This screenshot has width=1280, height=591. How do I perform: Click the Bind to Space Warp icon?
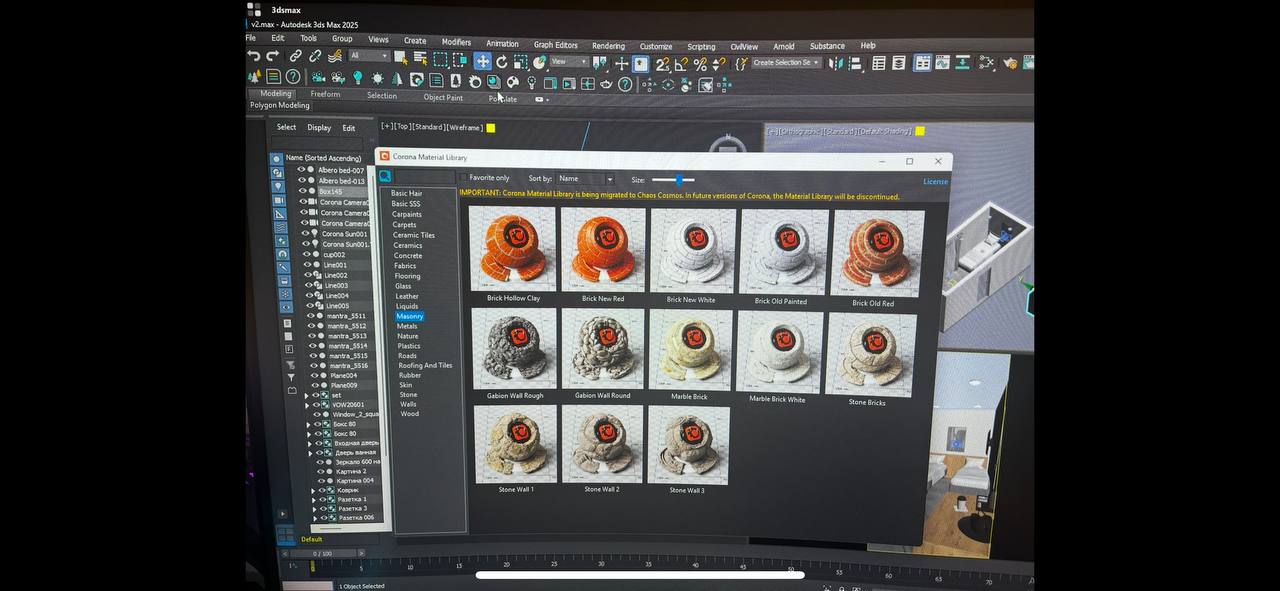[335, 56]
